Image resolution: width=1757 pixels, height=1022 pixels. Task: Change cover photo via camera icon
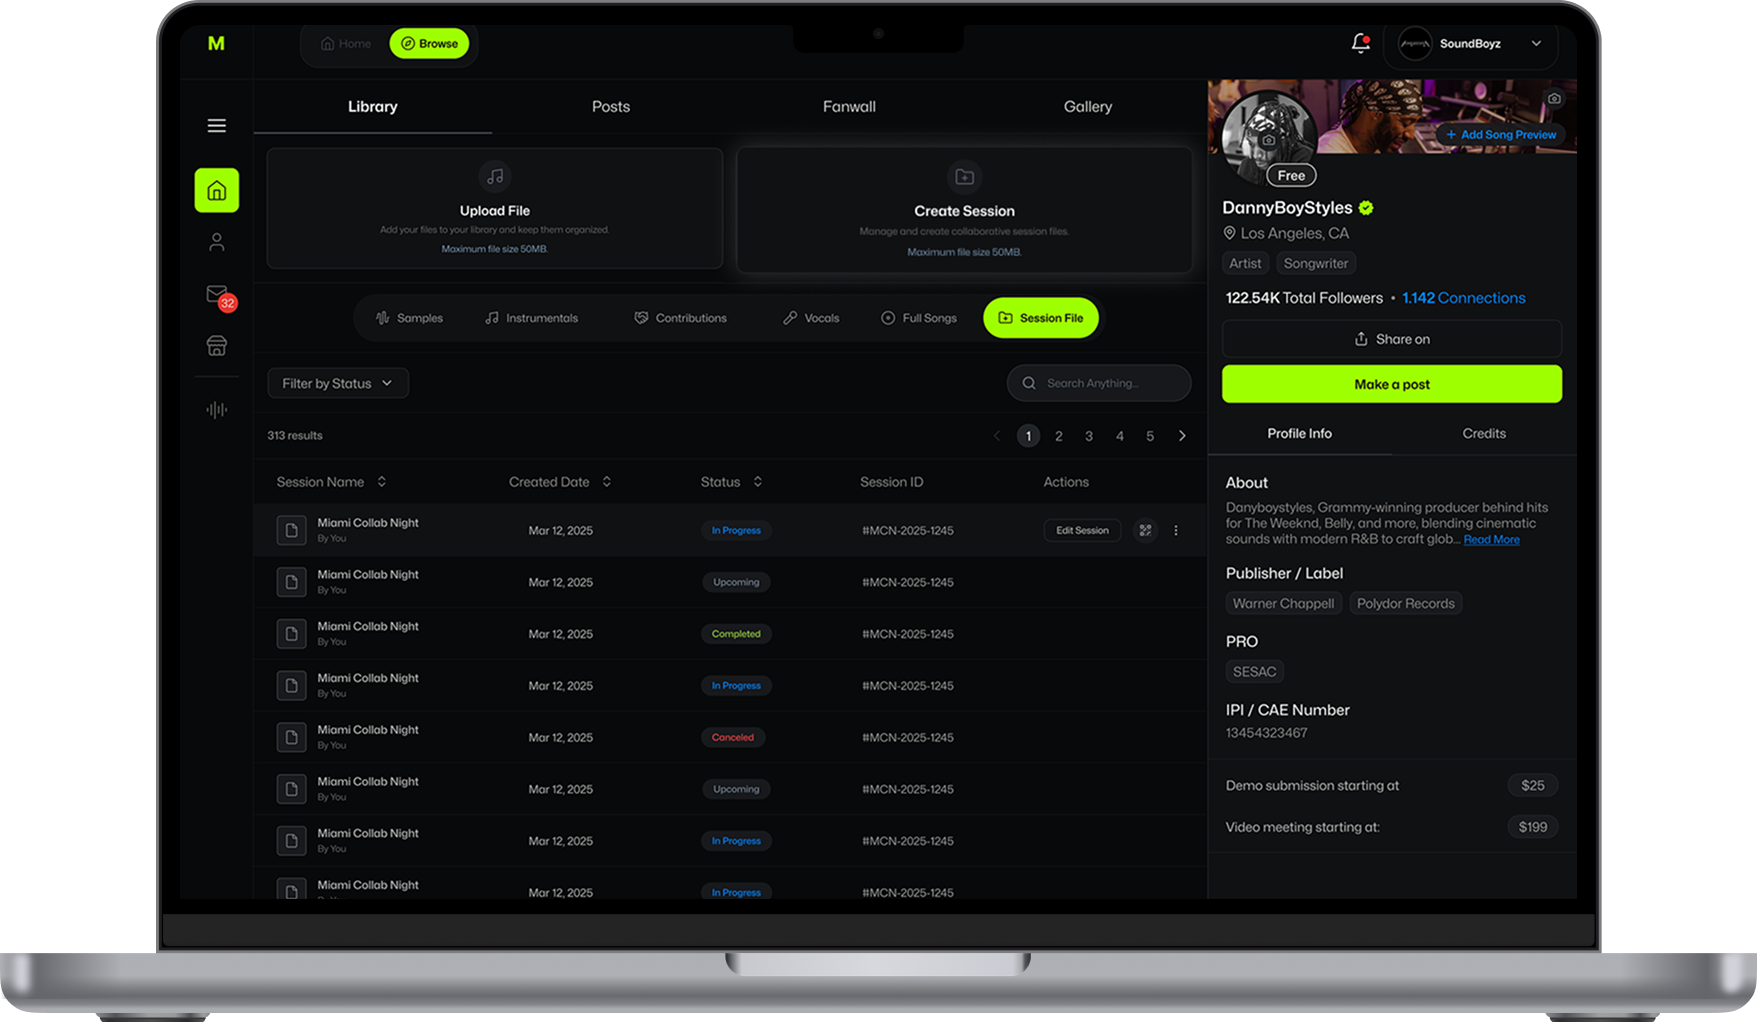click(x=1553, y=99)
